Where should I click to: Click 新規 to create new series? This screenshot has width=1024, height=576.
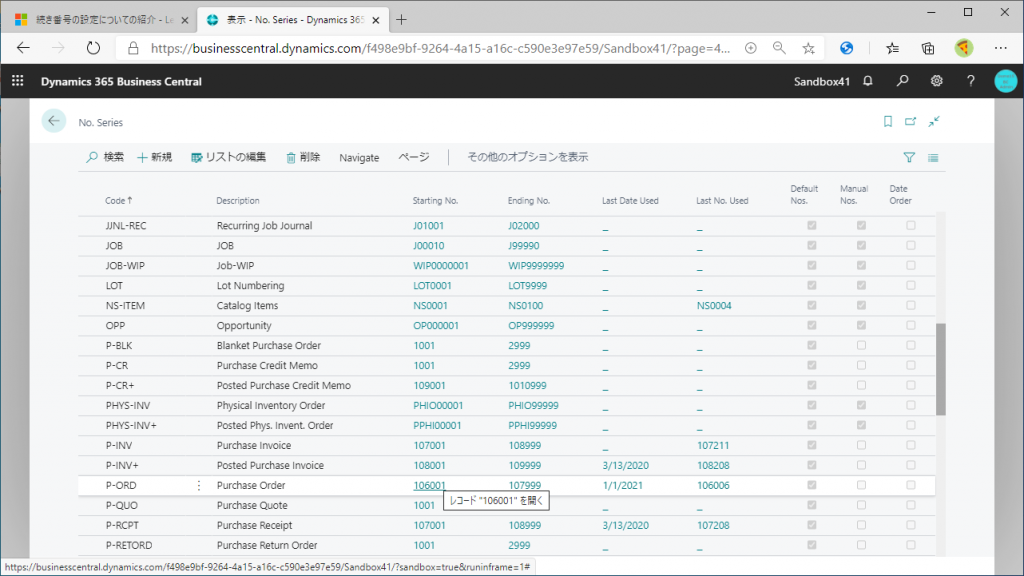154,157
